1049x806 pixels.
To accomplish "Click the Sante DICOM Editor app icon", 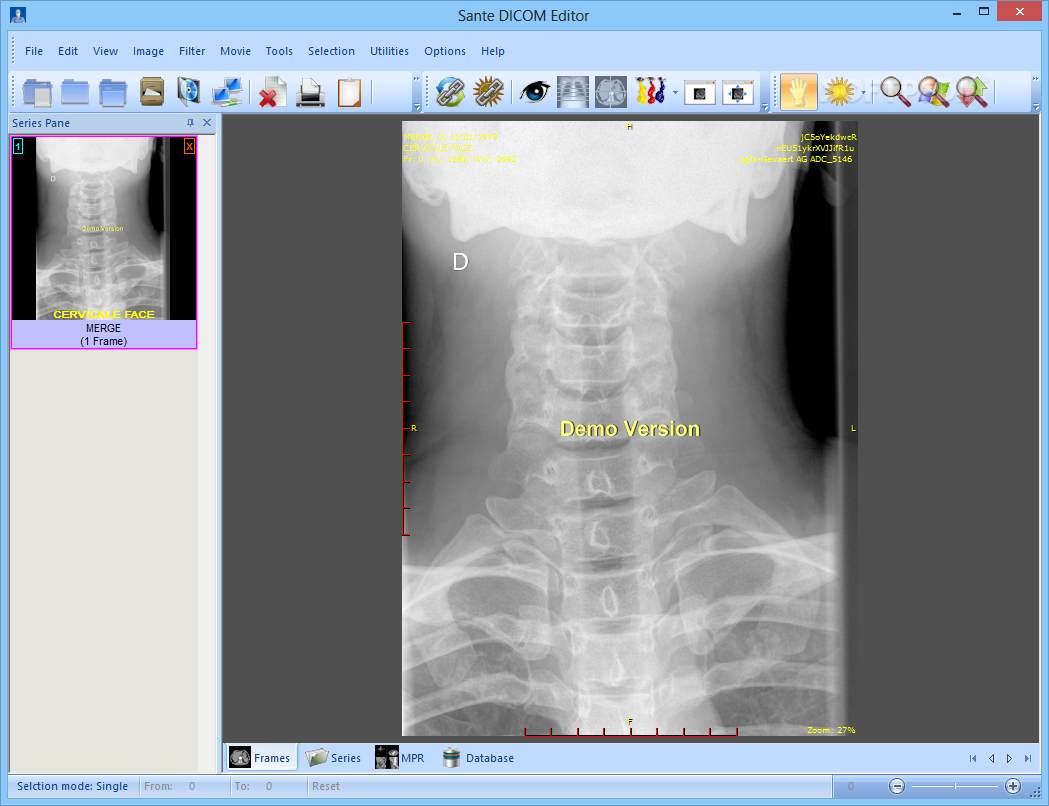I will tap(18, 15).
